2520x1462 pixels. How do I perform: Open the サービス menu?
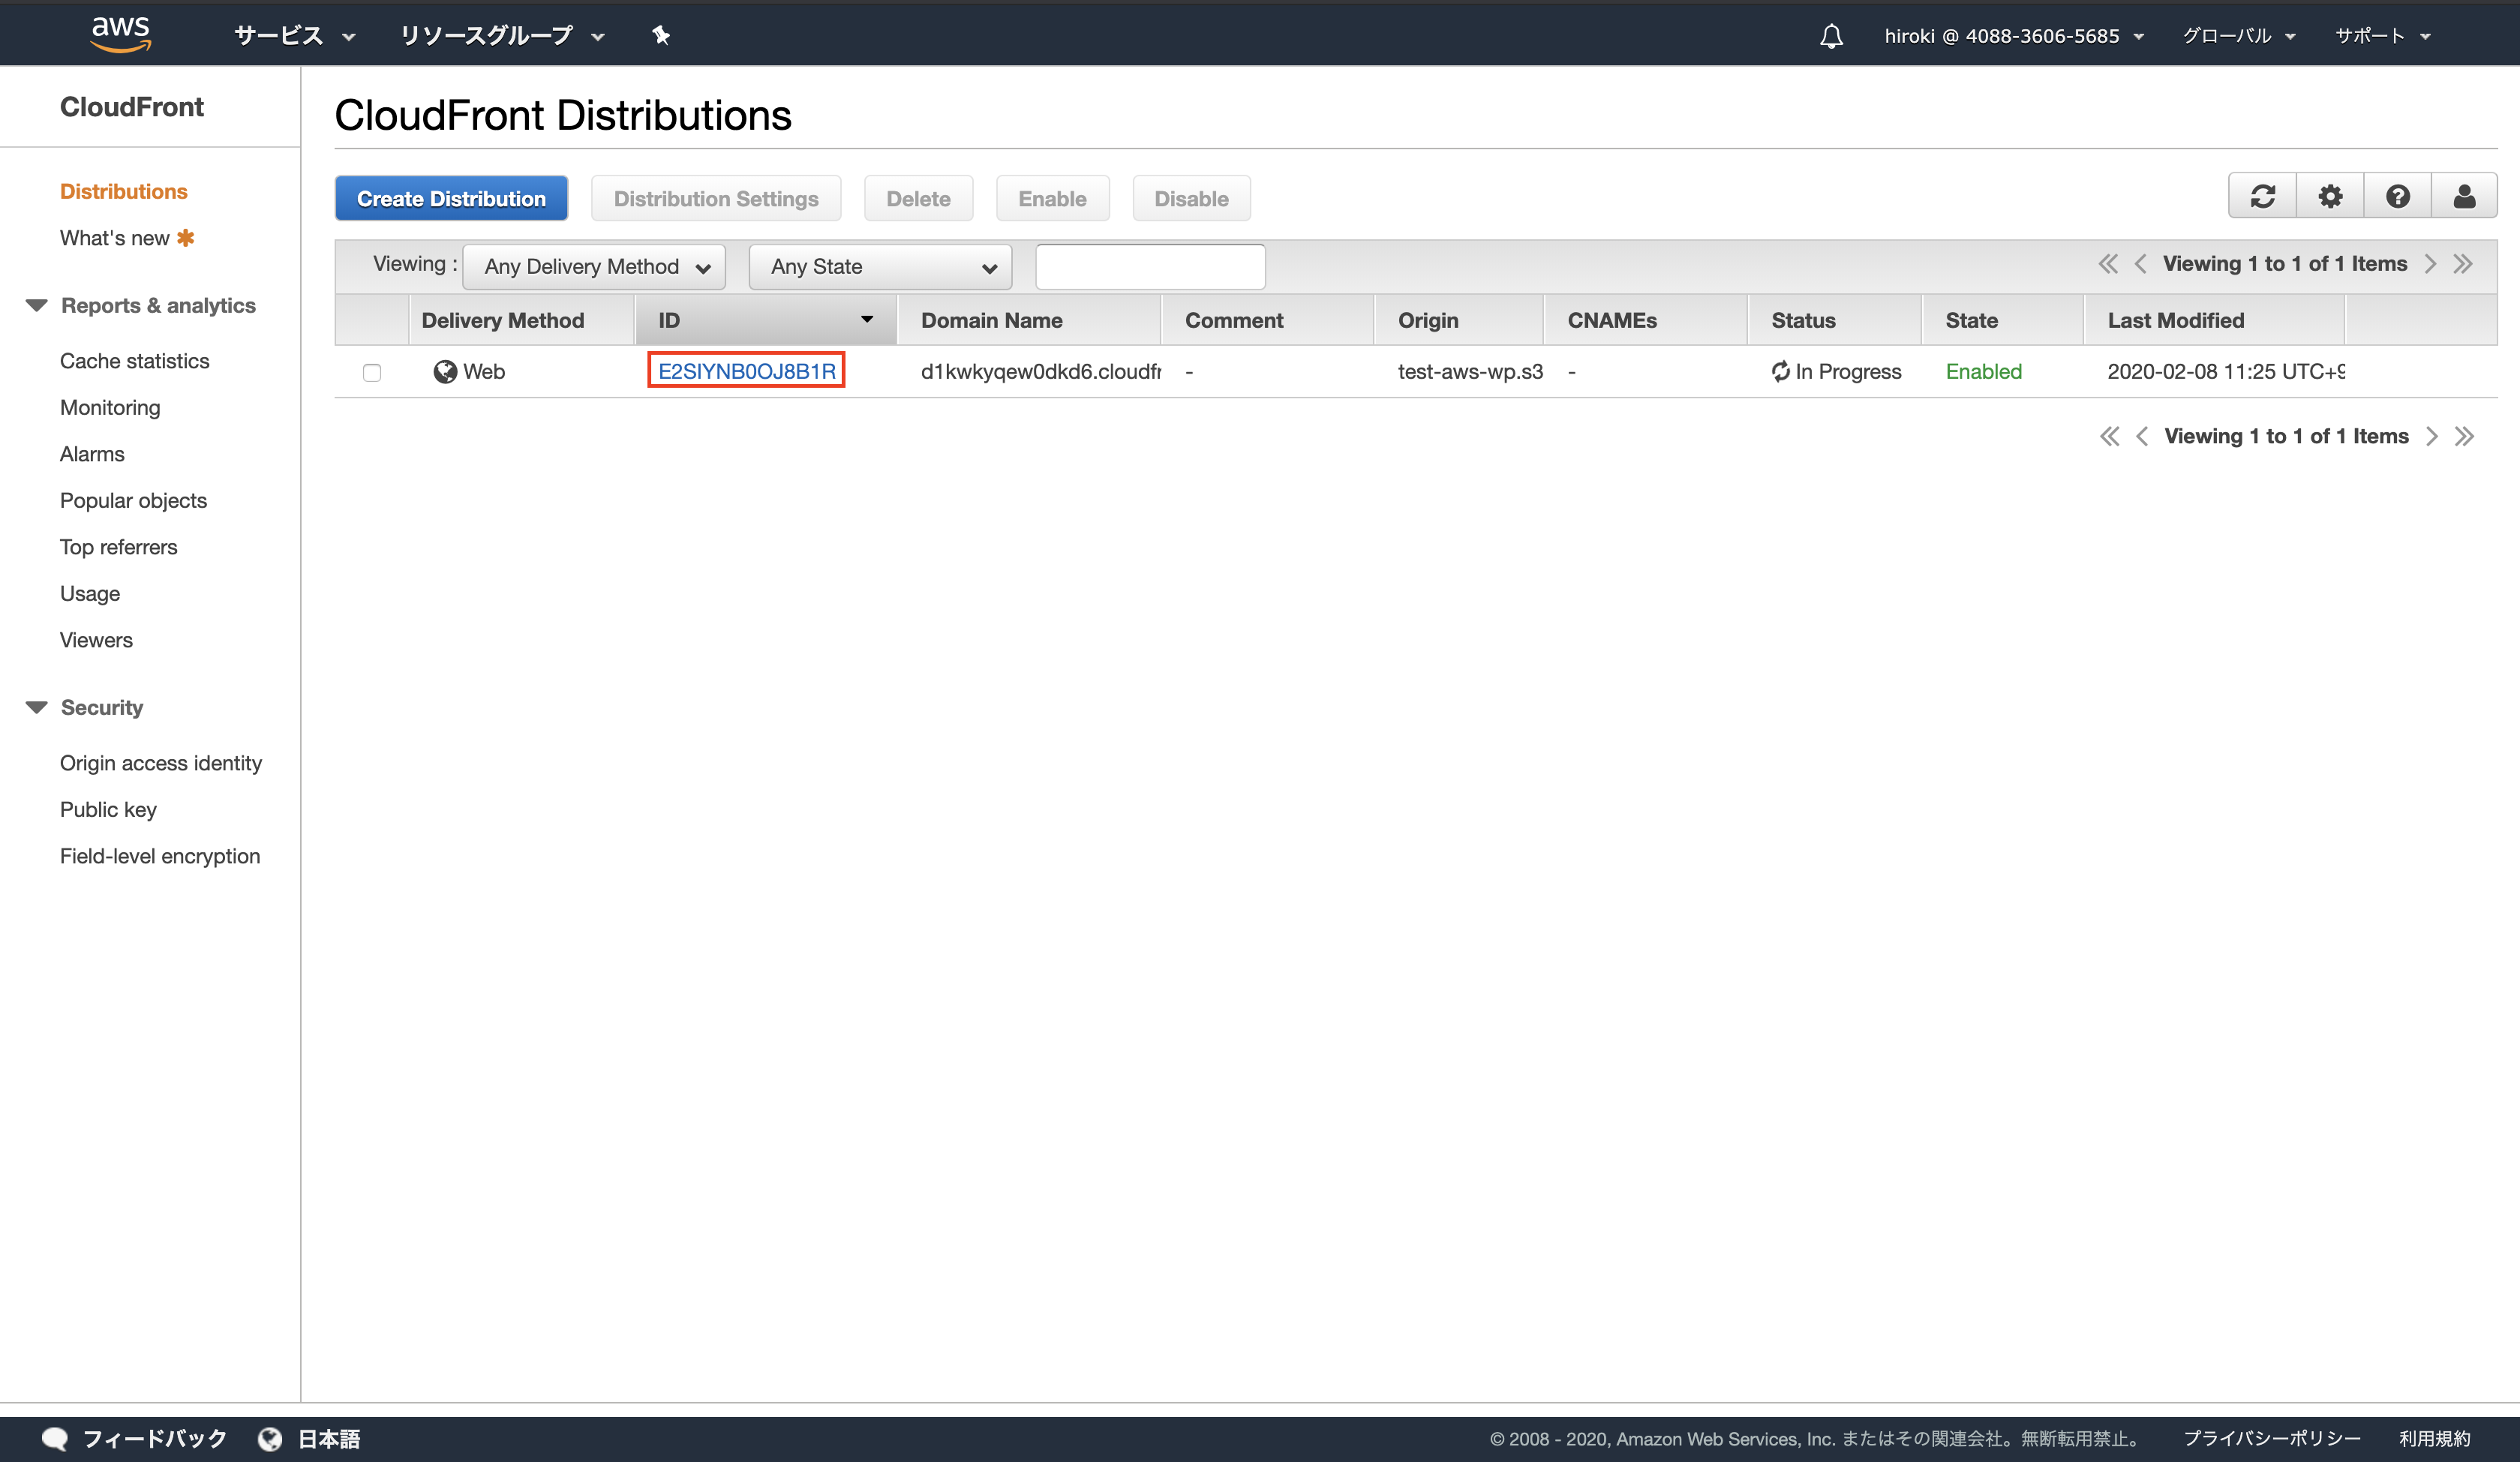click(x=294, y=36)
